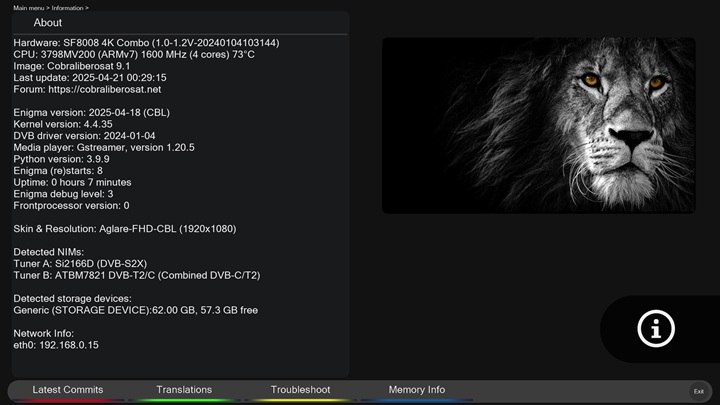
Task: Open Latest Commits with the red button
Action: tap(68, 390)
